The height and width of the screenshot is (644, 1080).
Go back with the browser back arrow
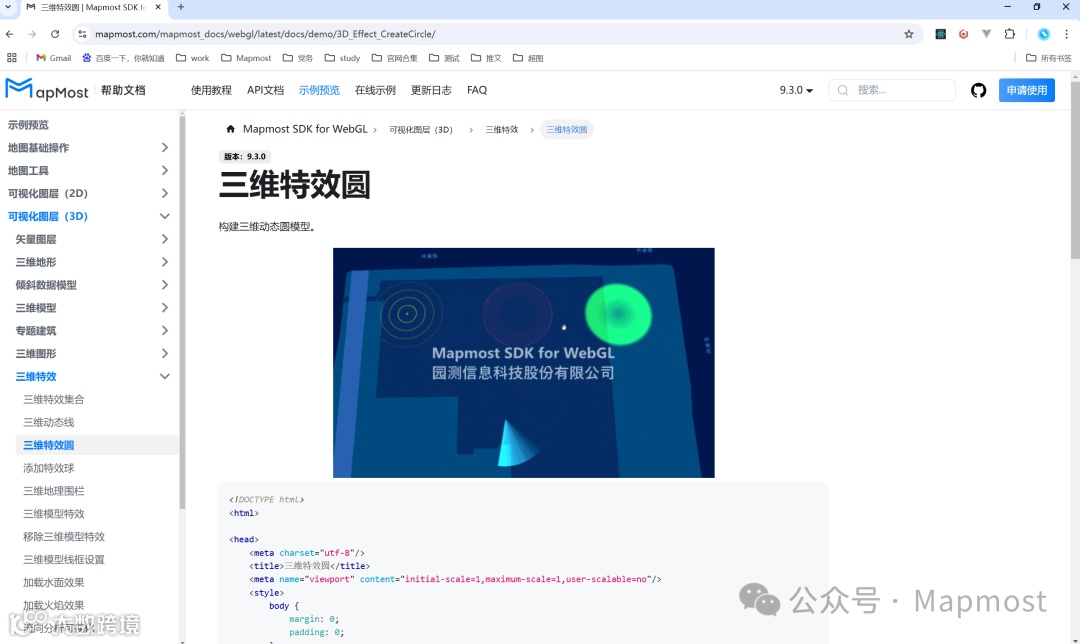click(9, 34)
